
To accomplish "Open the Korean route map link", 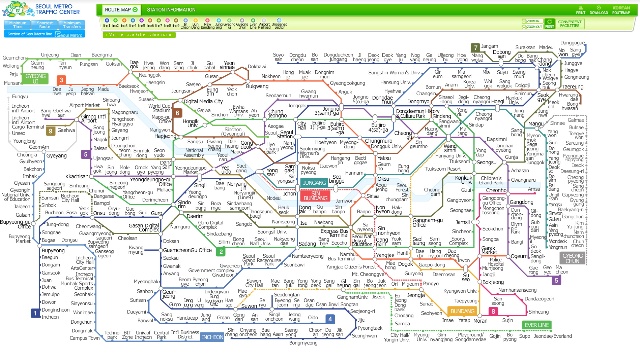I will [621, 10].
